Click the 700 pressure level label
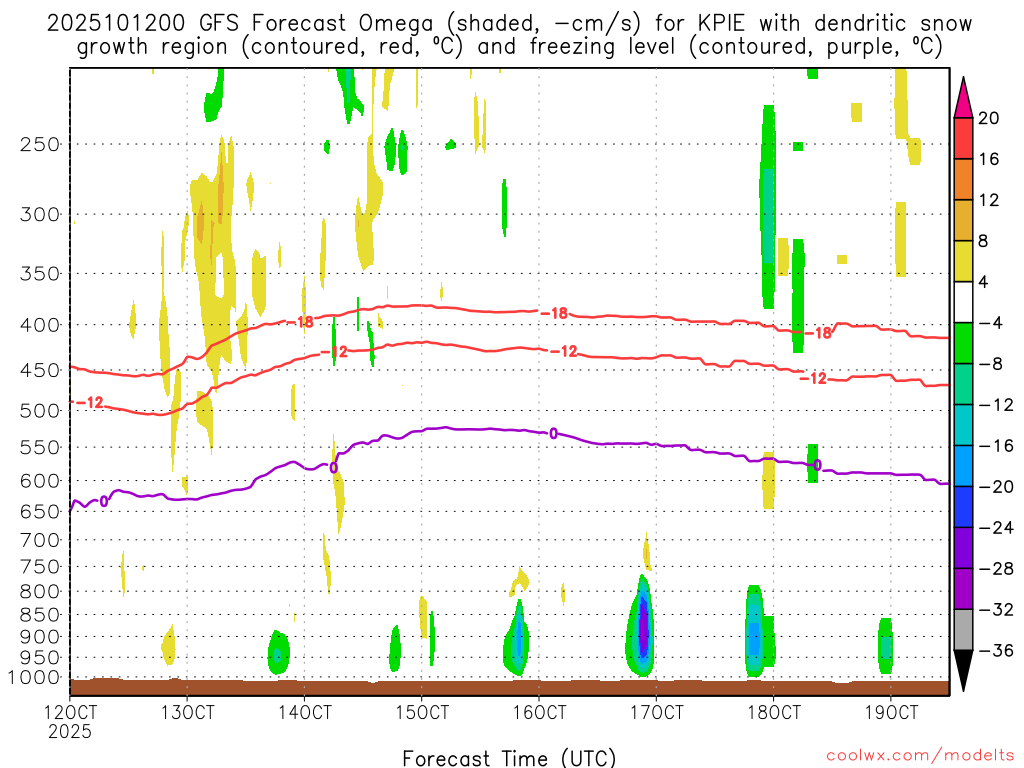The height and width of the screenshot is (768, 1024). pos(40,540)
